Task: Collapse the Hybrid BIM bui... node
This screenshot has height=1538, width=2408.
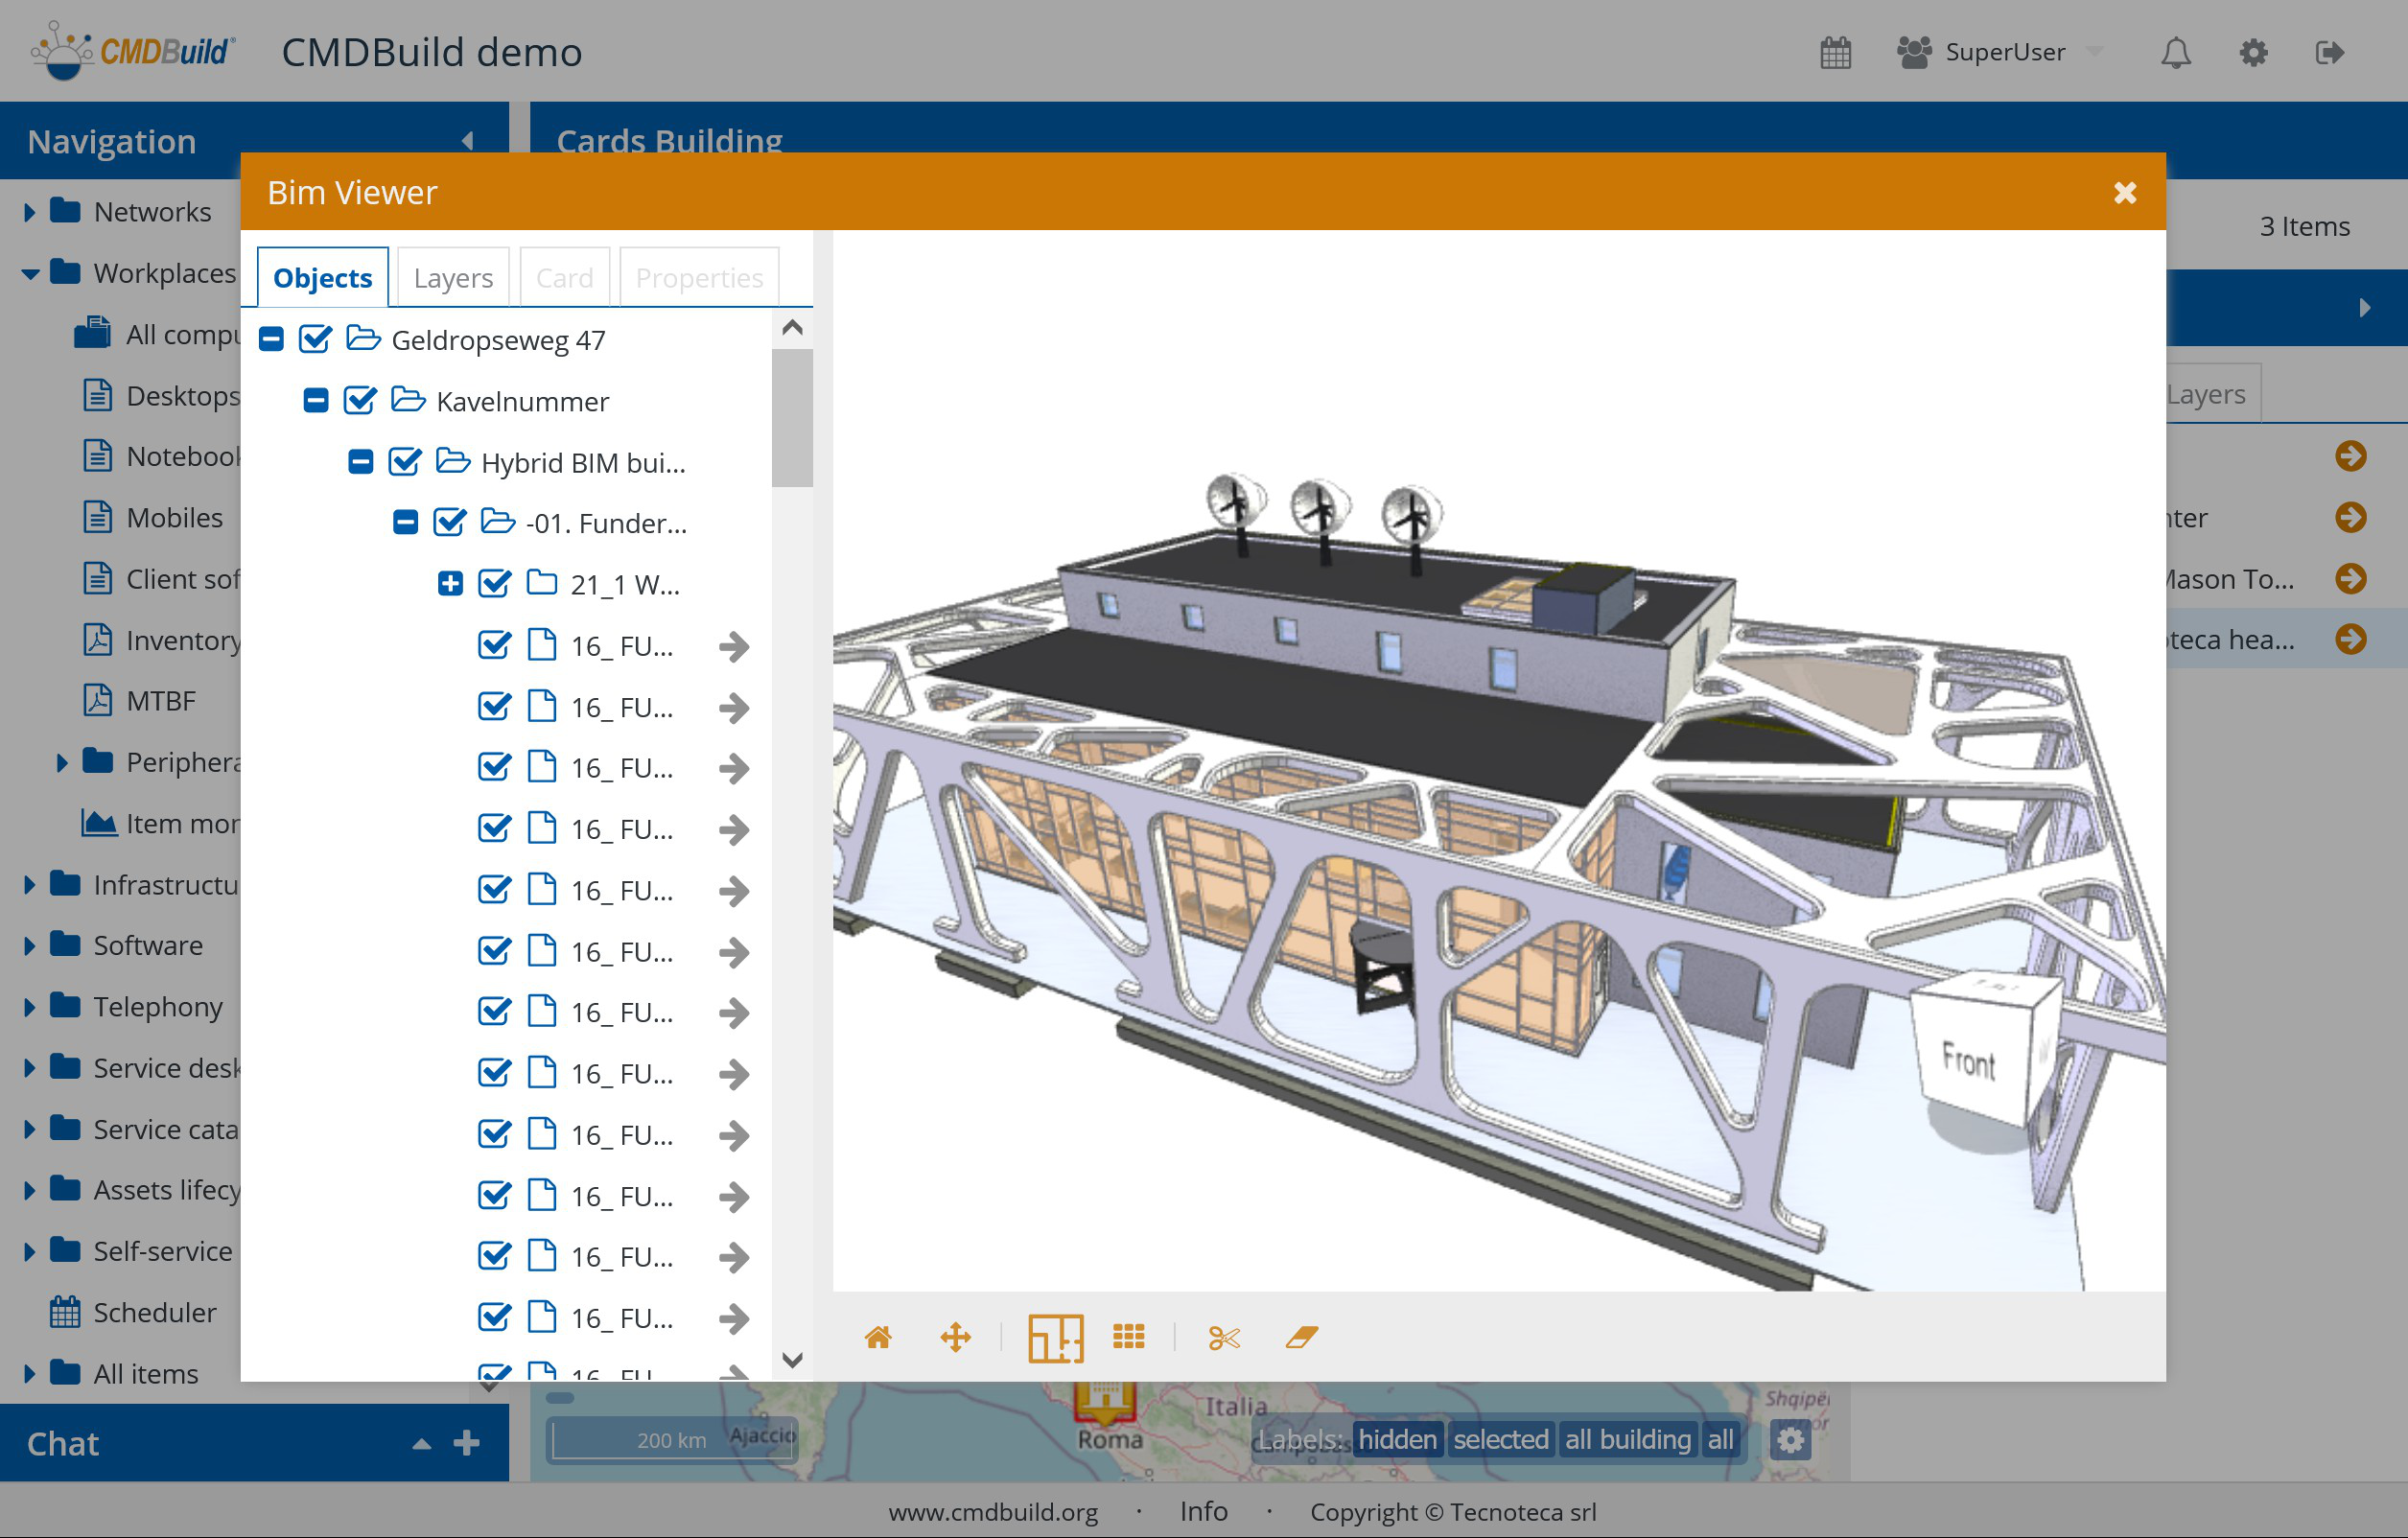Action: (360, 462)
